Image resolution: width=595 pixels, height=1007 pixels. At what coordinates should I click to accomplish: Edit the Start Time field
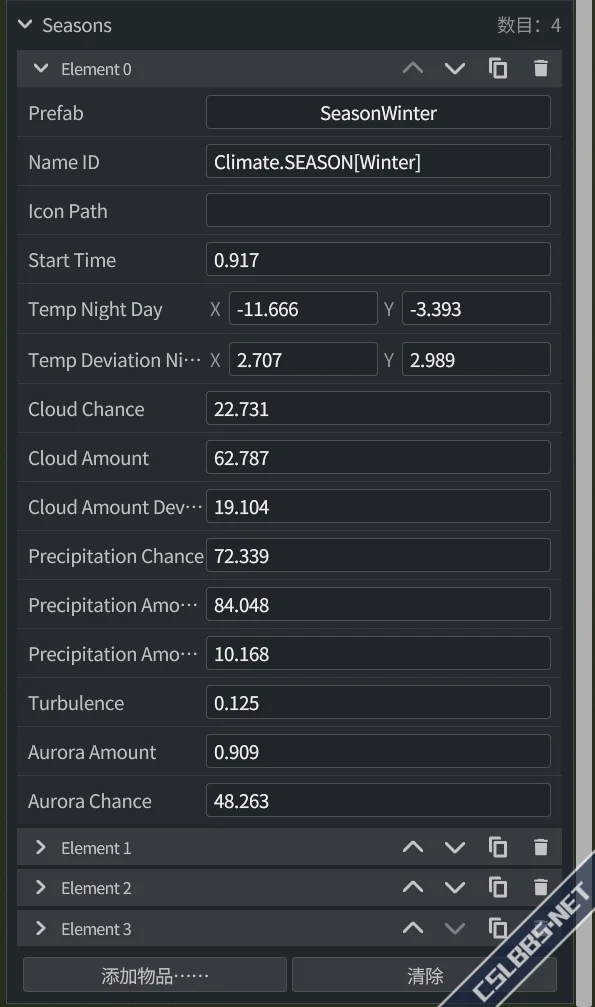point(378,259)
